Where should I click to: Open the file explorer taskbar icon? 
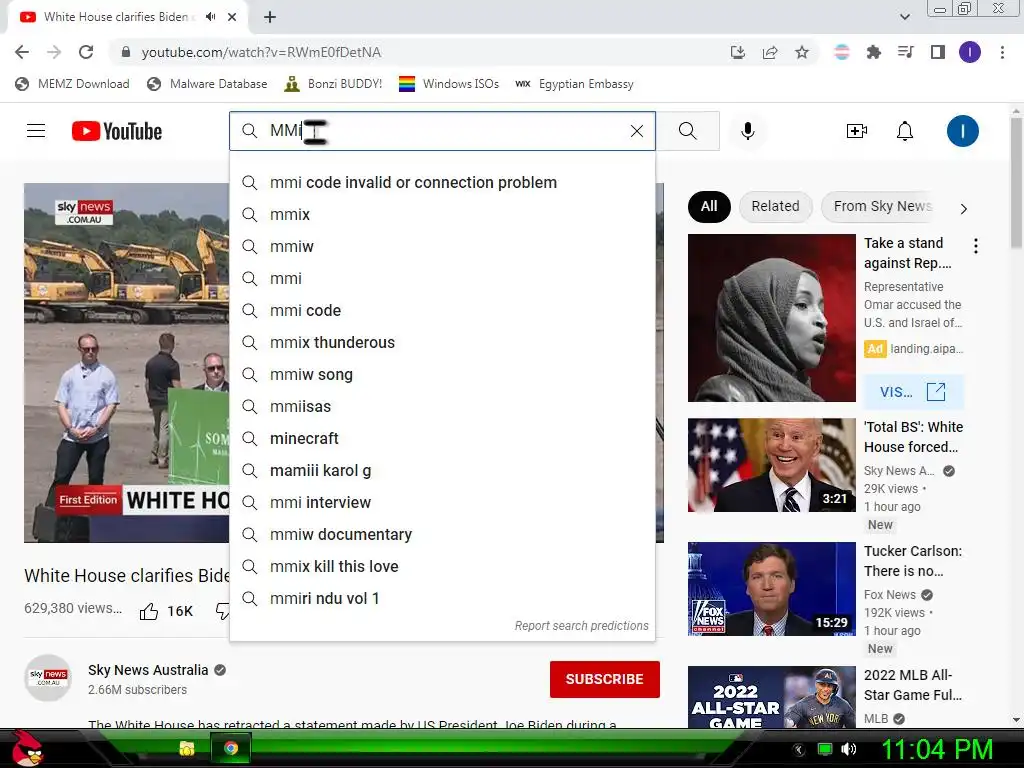click(x=187, y=748)
